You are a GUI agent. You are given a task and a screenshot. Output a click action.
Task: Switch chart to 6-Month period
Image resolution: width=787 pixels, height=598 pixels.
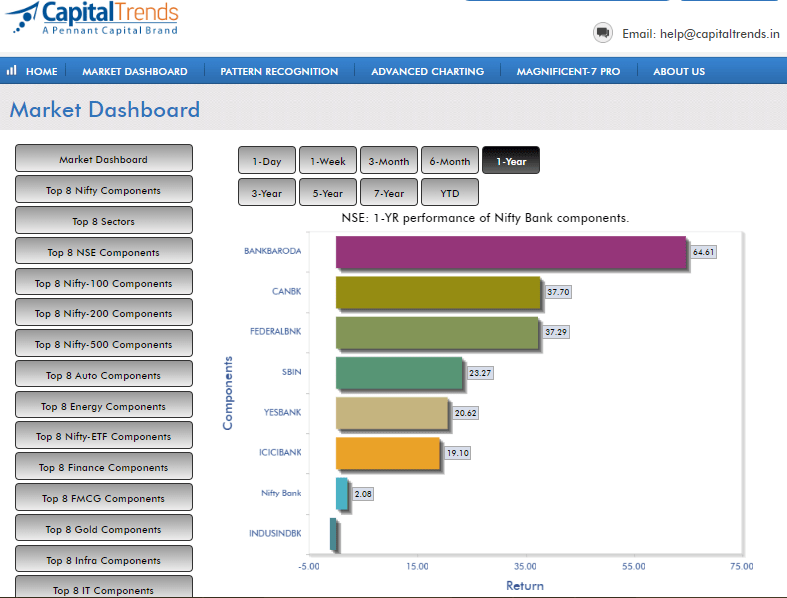(x=450, y=161)
